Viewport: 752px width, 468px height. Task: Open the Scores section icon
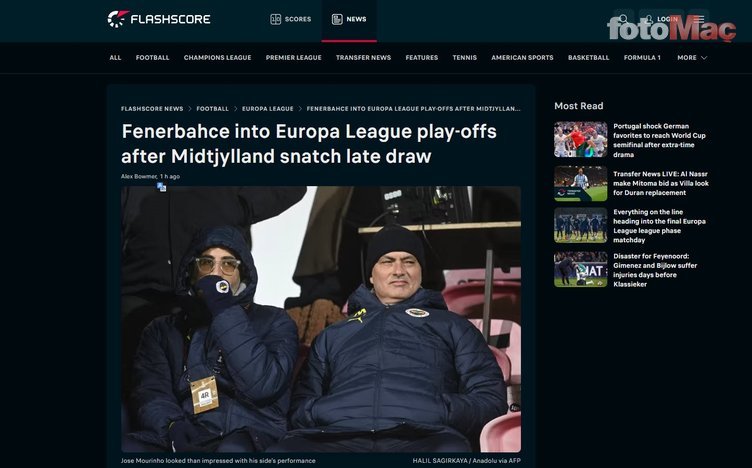pyautogui.click(x=275, y=19)
